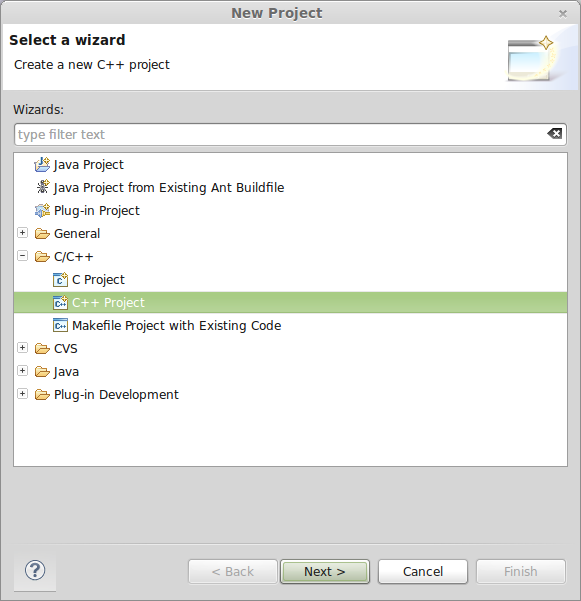This screenshot has width=581, height=601.
Task: Select Java Project from Existing Ant Buildfile
Action: click(x=169, y=187)
